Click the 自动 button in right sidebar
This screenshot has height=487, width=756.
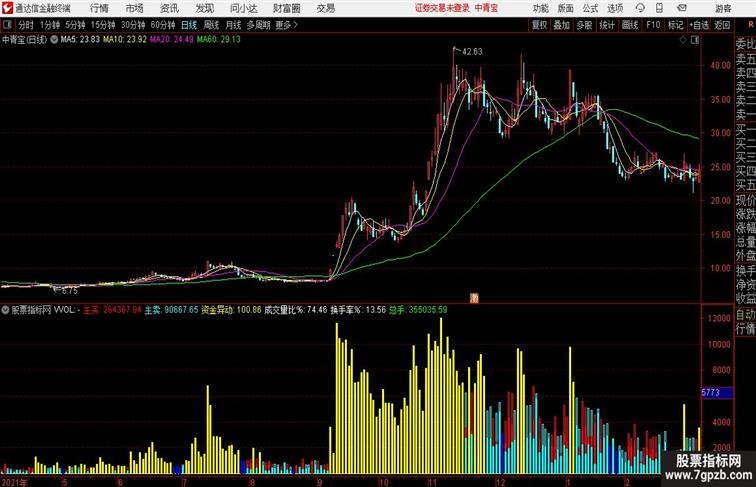click(745, 315)
